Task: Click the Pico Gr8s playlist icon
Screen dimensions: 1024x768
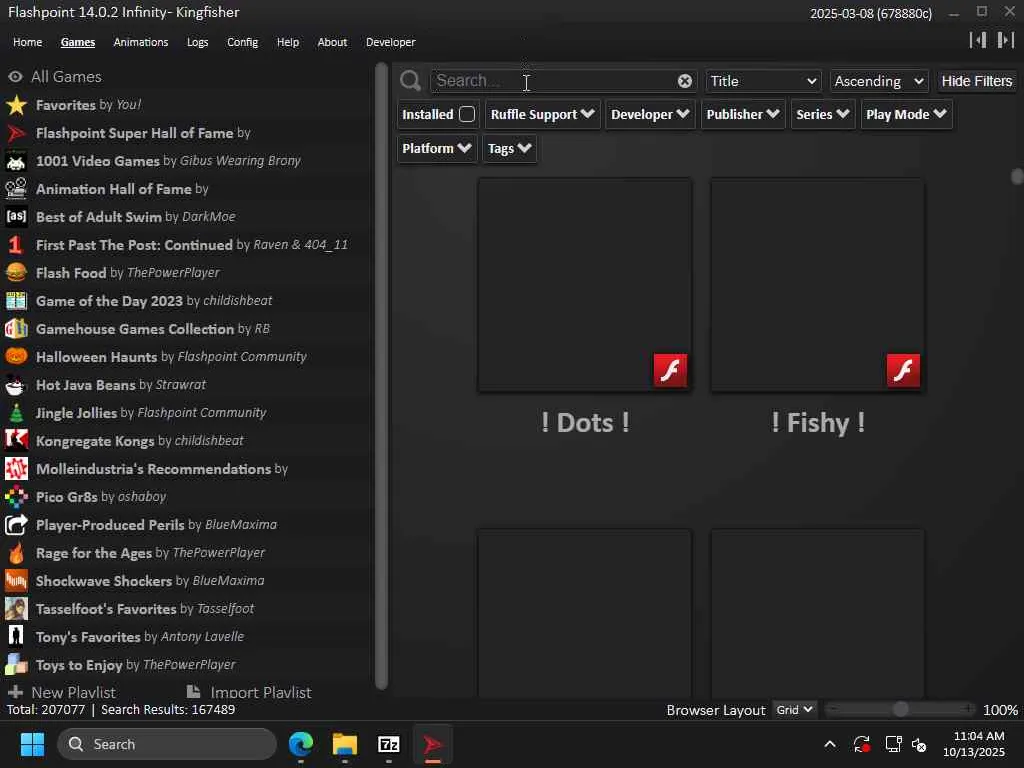Action: click(x=16, y=496)
